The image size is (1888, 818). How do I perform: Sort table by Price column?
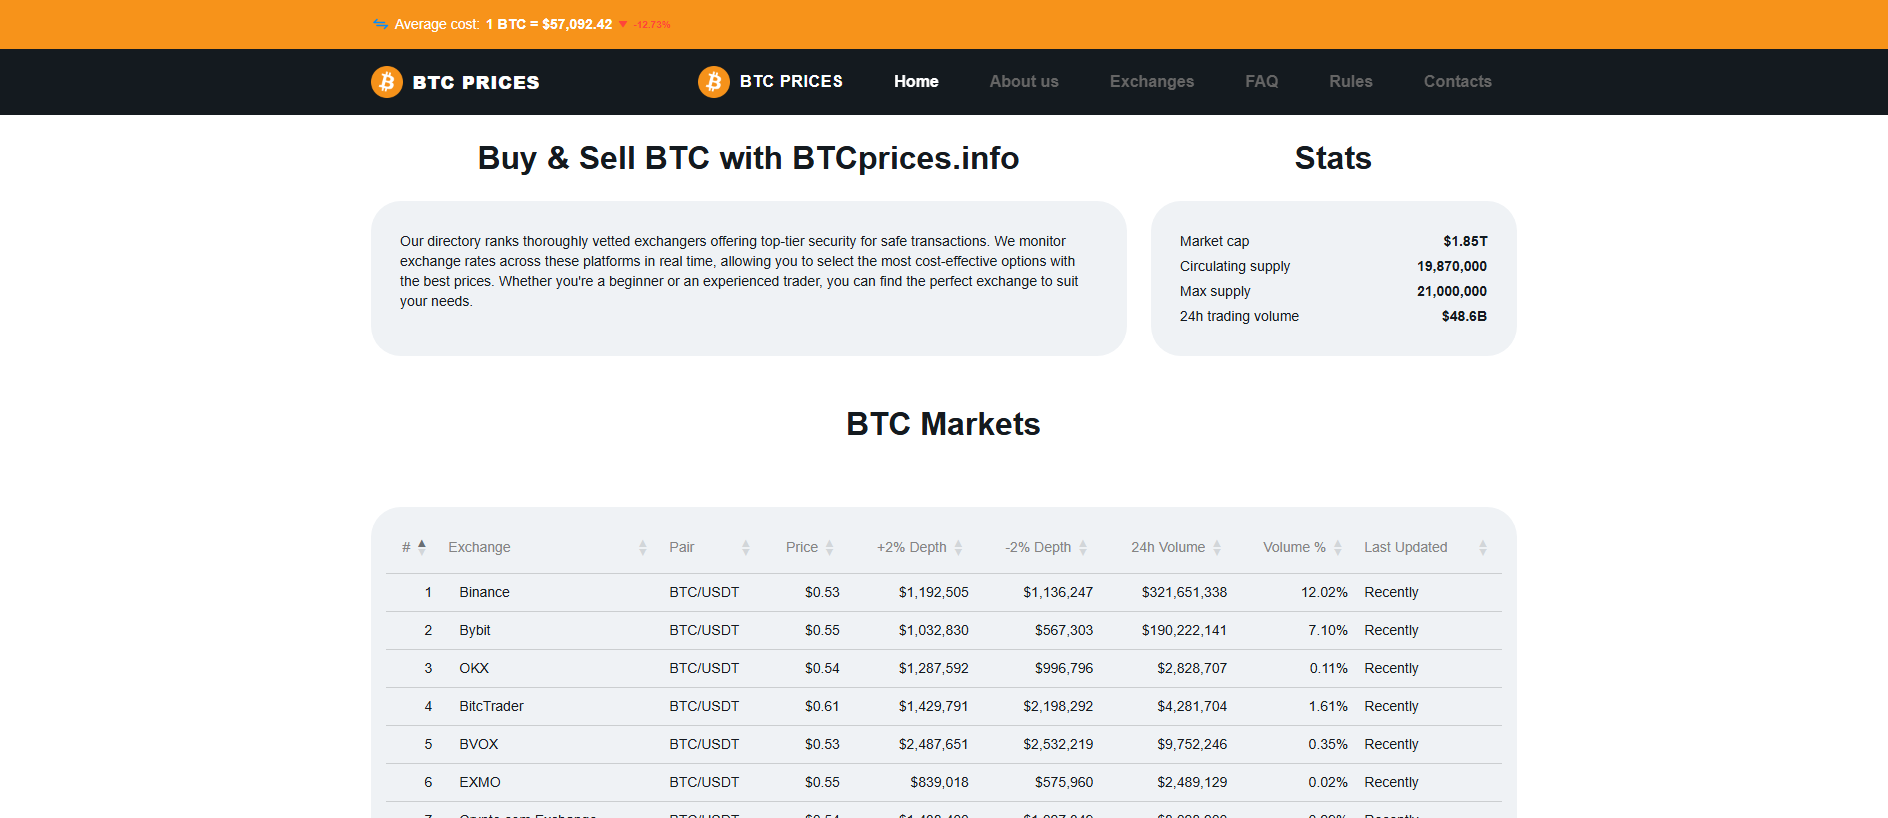tap(810, 547)
